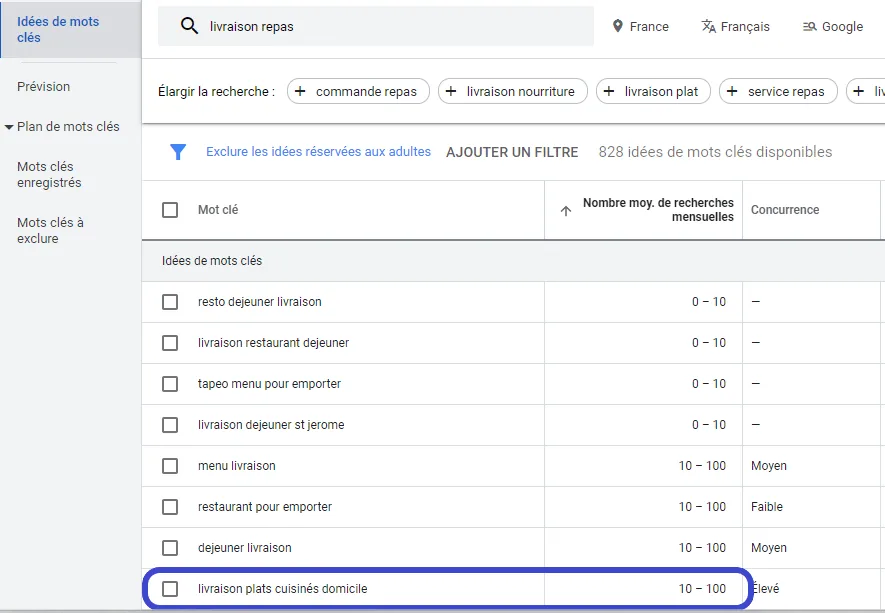Open 'Mots clés enregistrés' sidebar item

[49, 174]
